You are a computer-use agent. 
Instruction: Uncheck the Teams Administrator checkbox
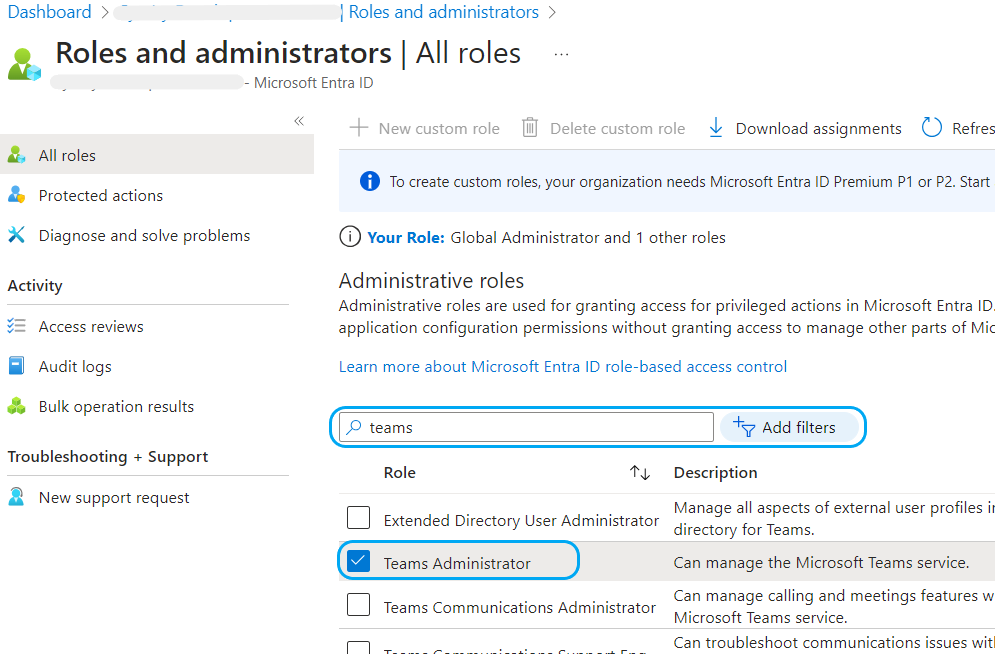358,561
